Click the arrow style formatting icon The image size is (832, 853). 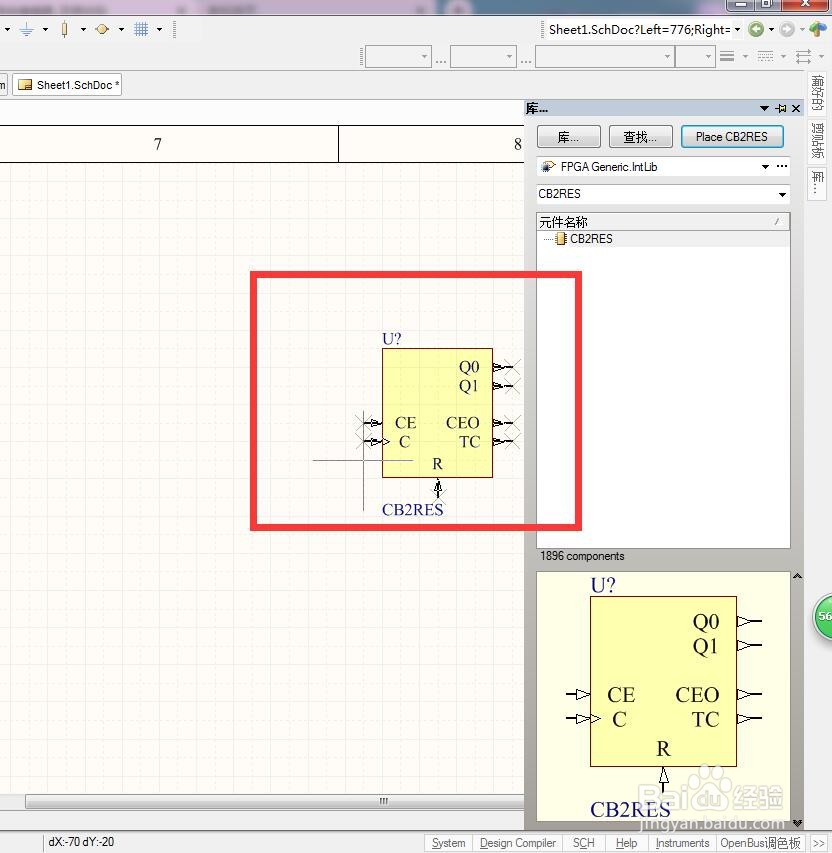pyautogui.click(x=803, y=56)
